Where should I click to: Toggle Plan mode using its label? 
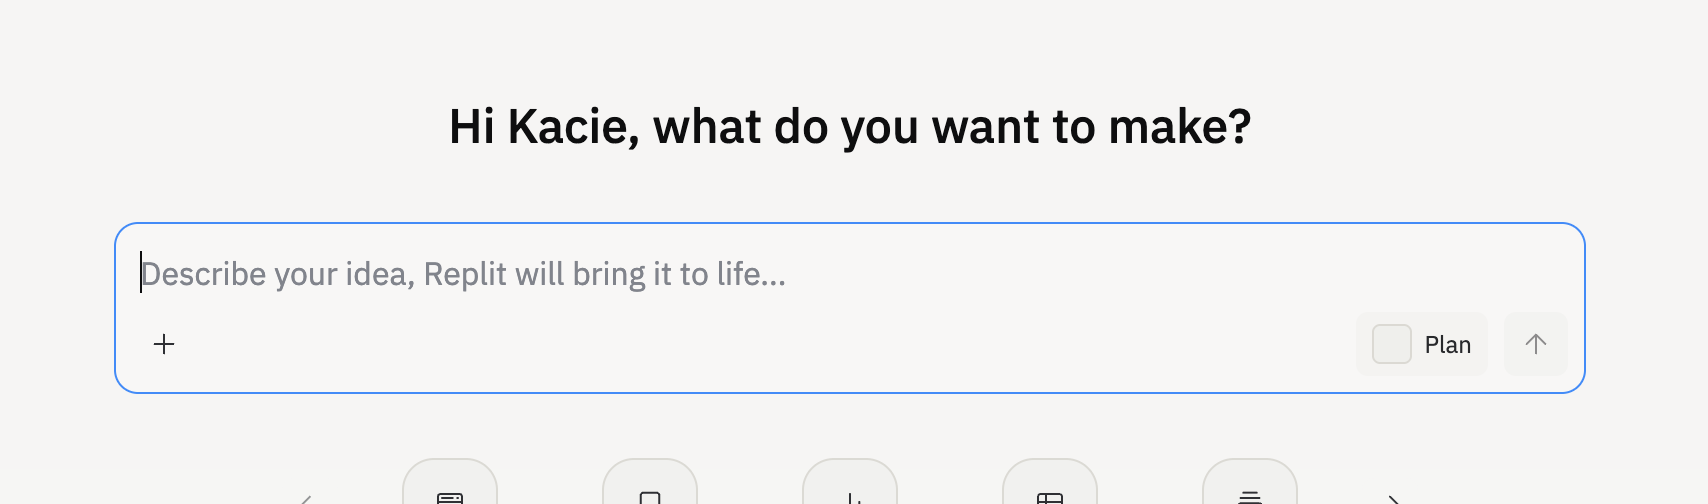pos(1447,345)
